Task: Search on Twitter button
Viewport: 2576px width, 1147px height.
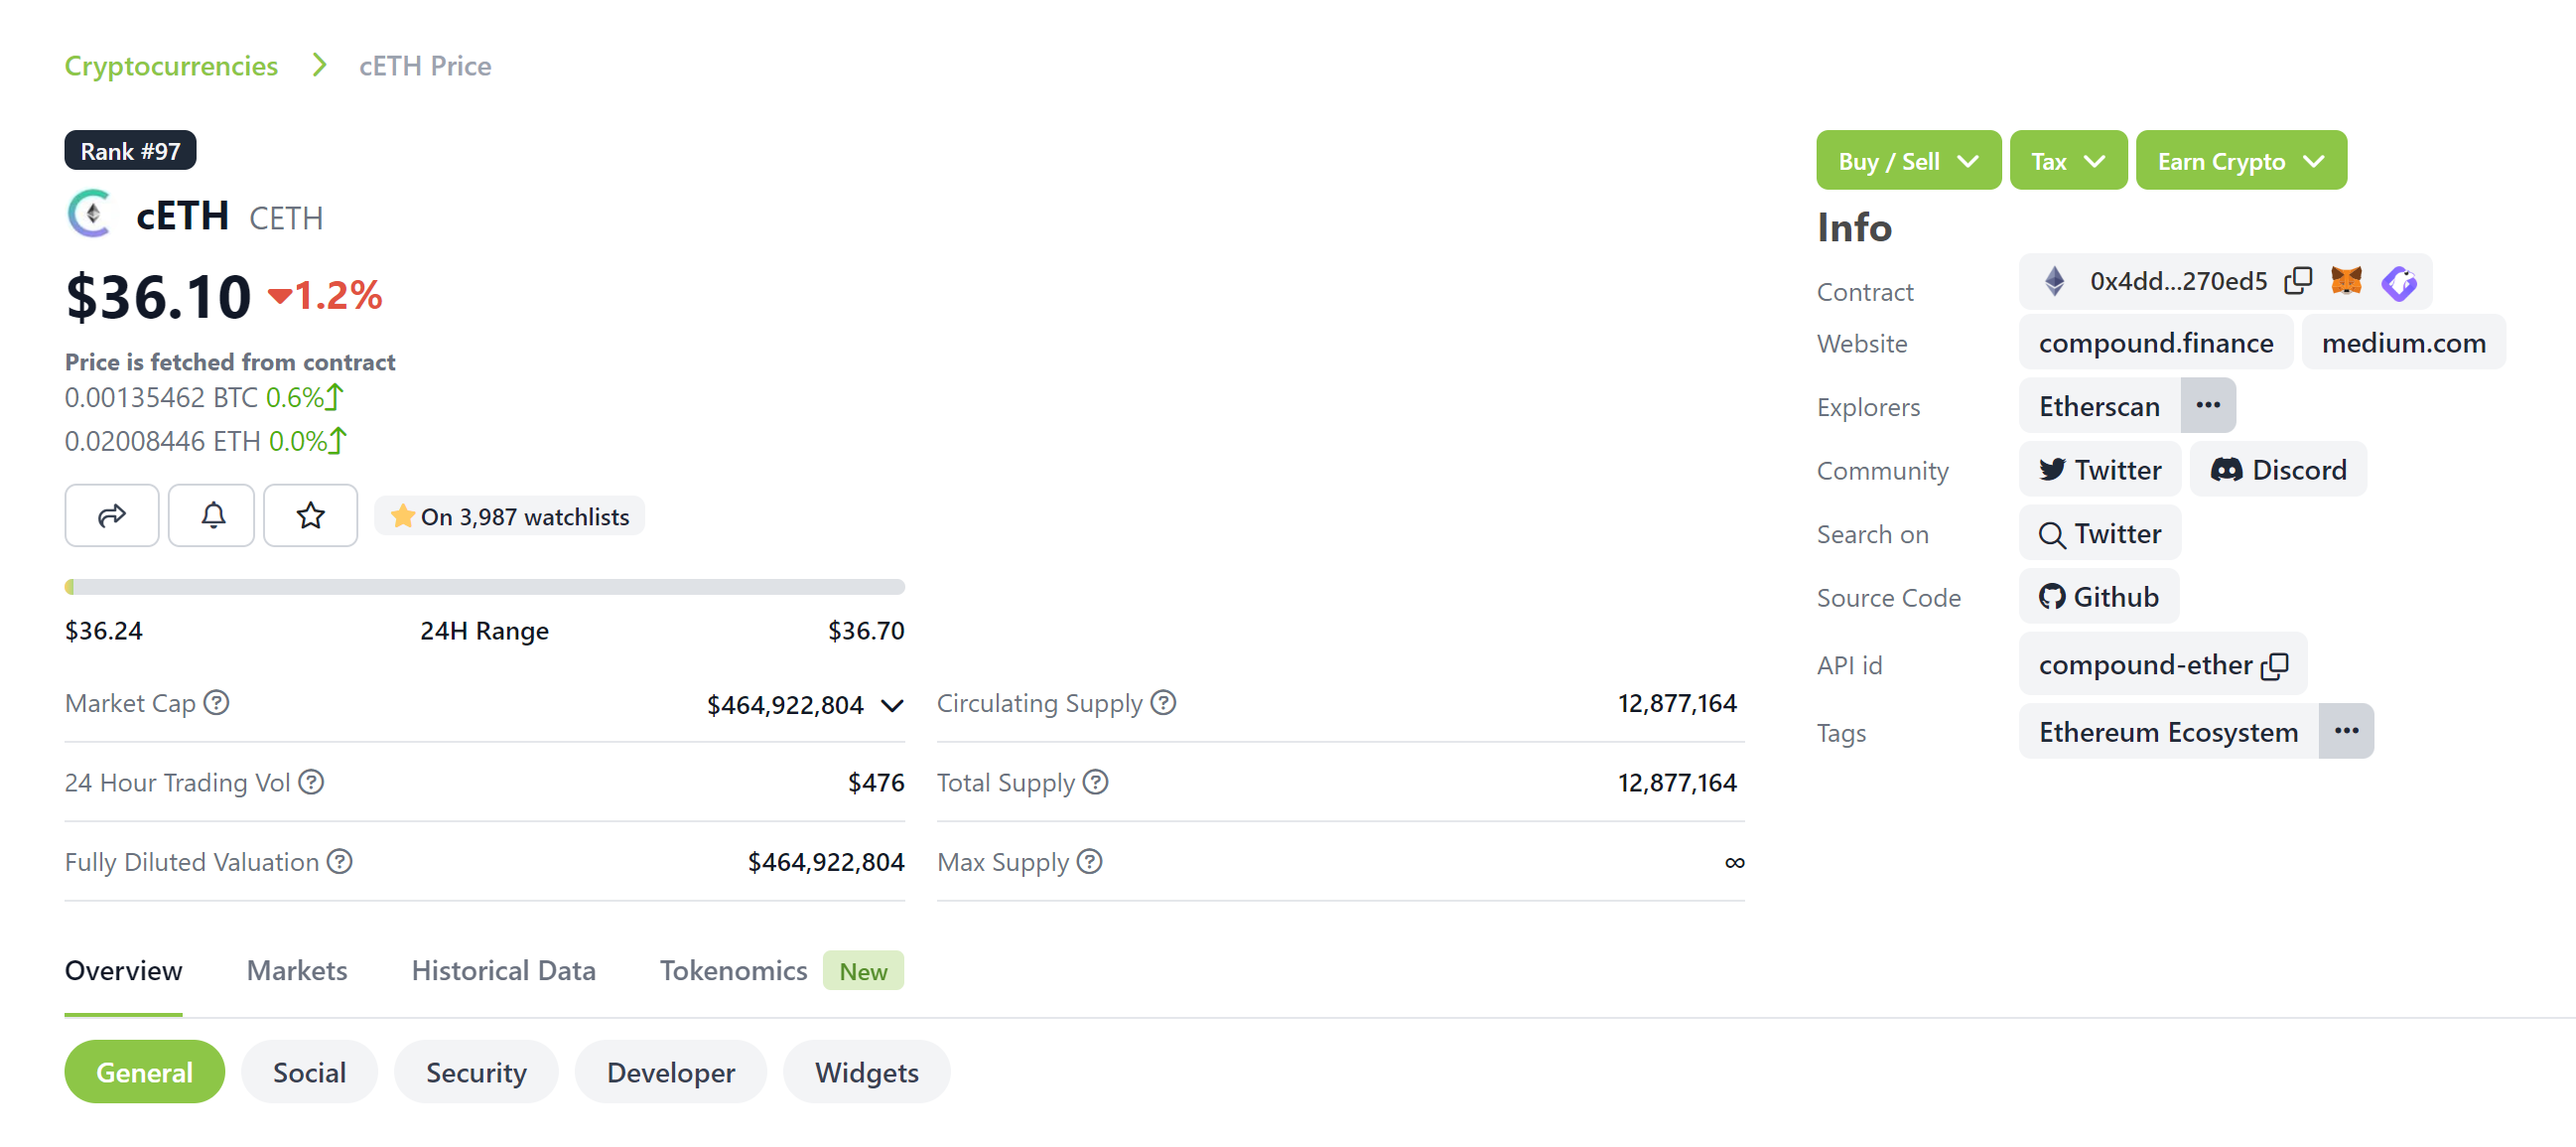Action: click(x=2100, y=533)
